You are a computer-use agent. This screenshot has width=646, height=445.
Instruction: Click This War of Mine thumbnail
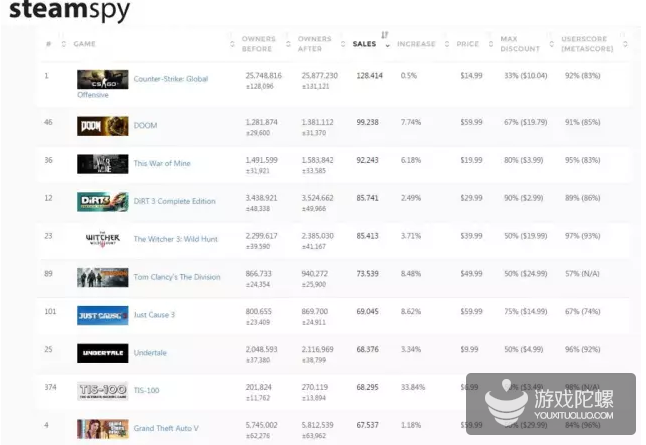103,164
